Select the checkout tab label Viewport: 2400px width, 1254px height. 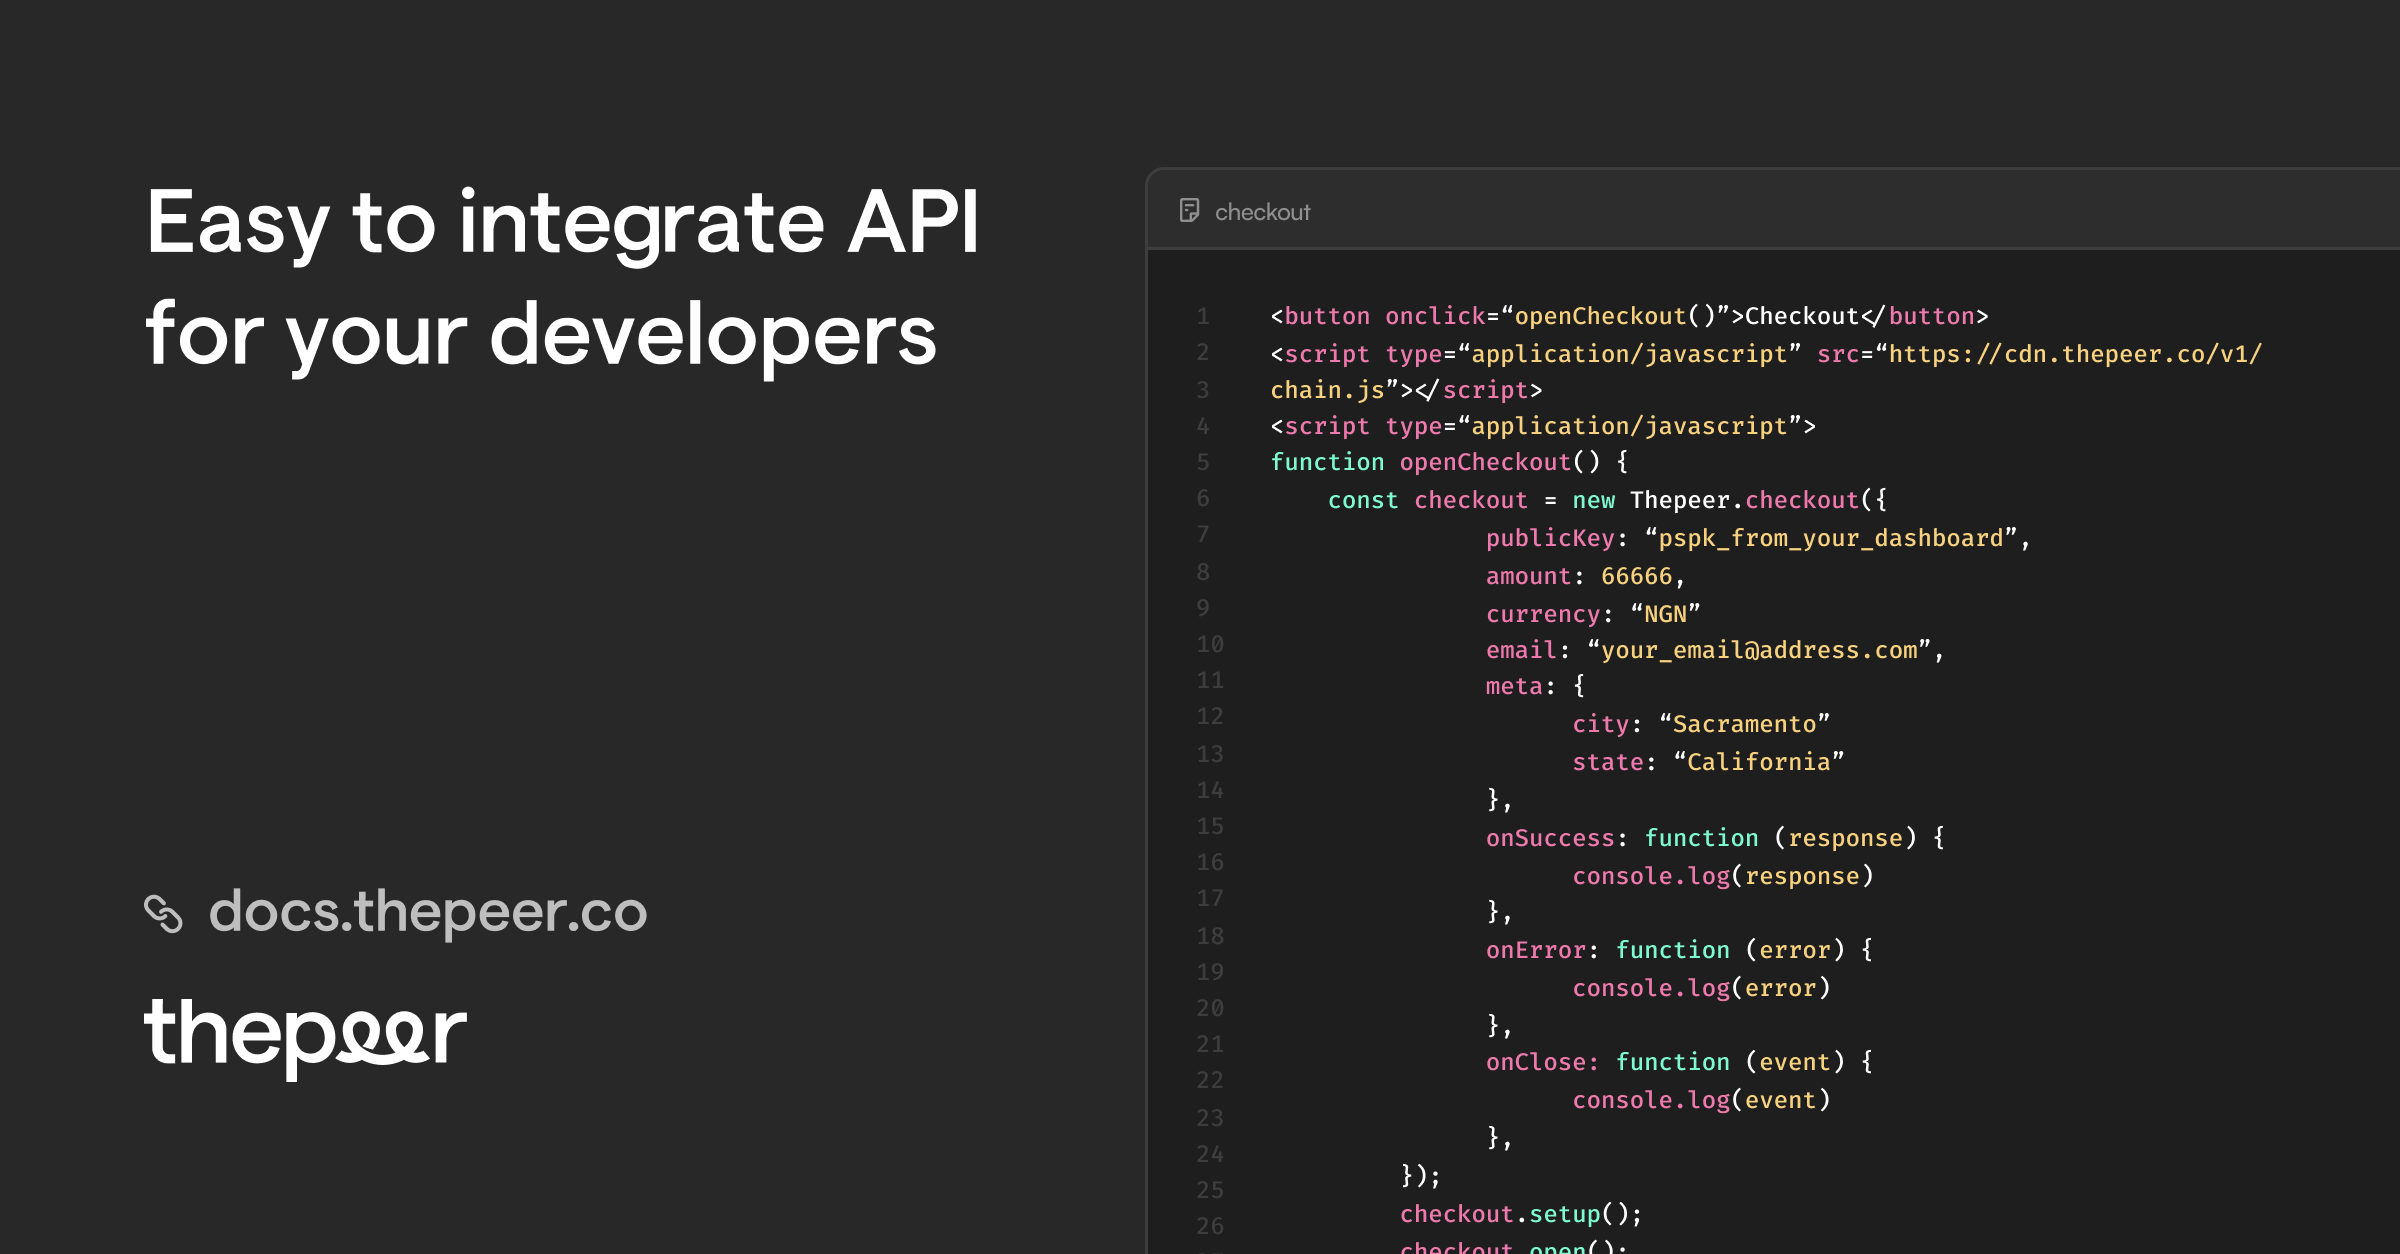coord(1262,212)
